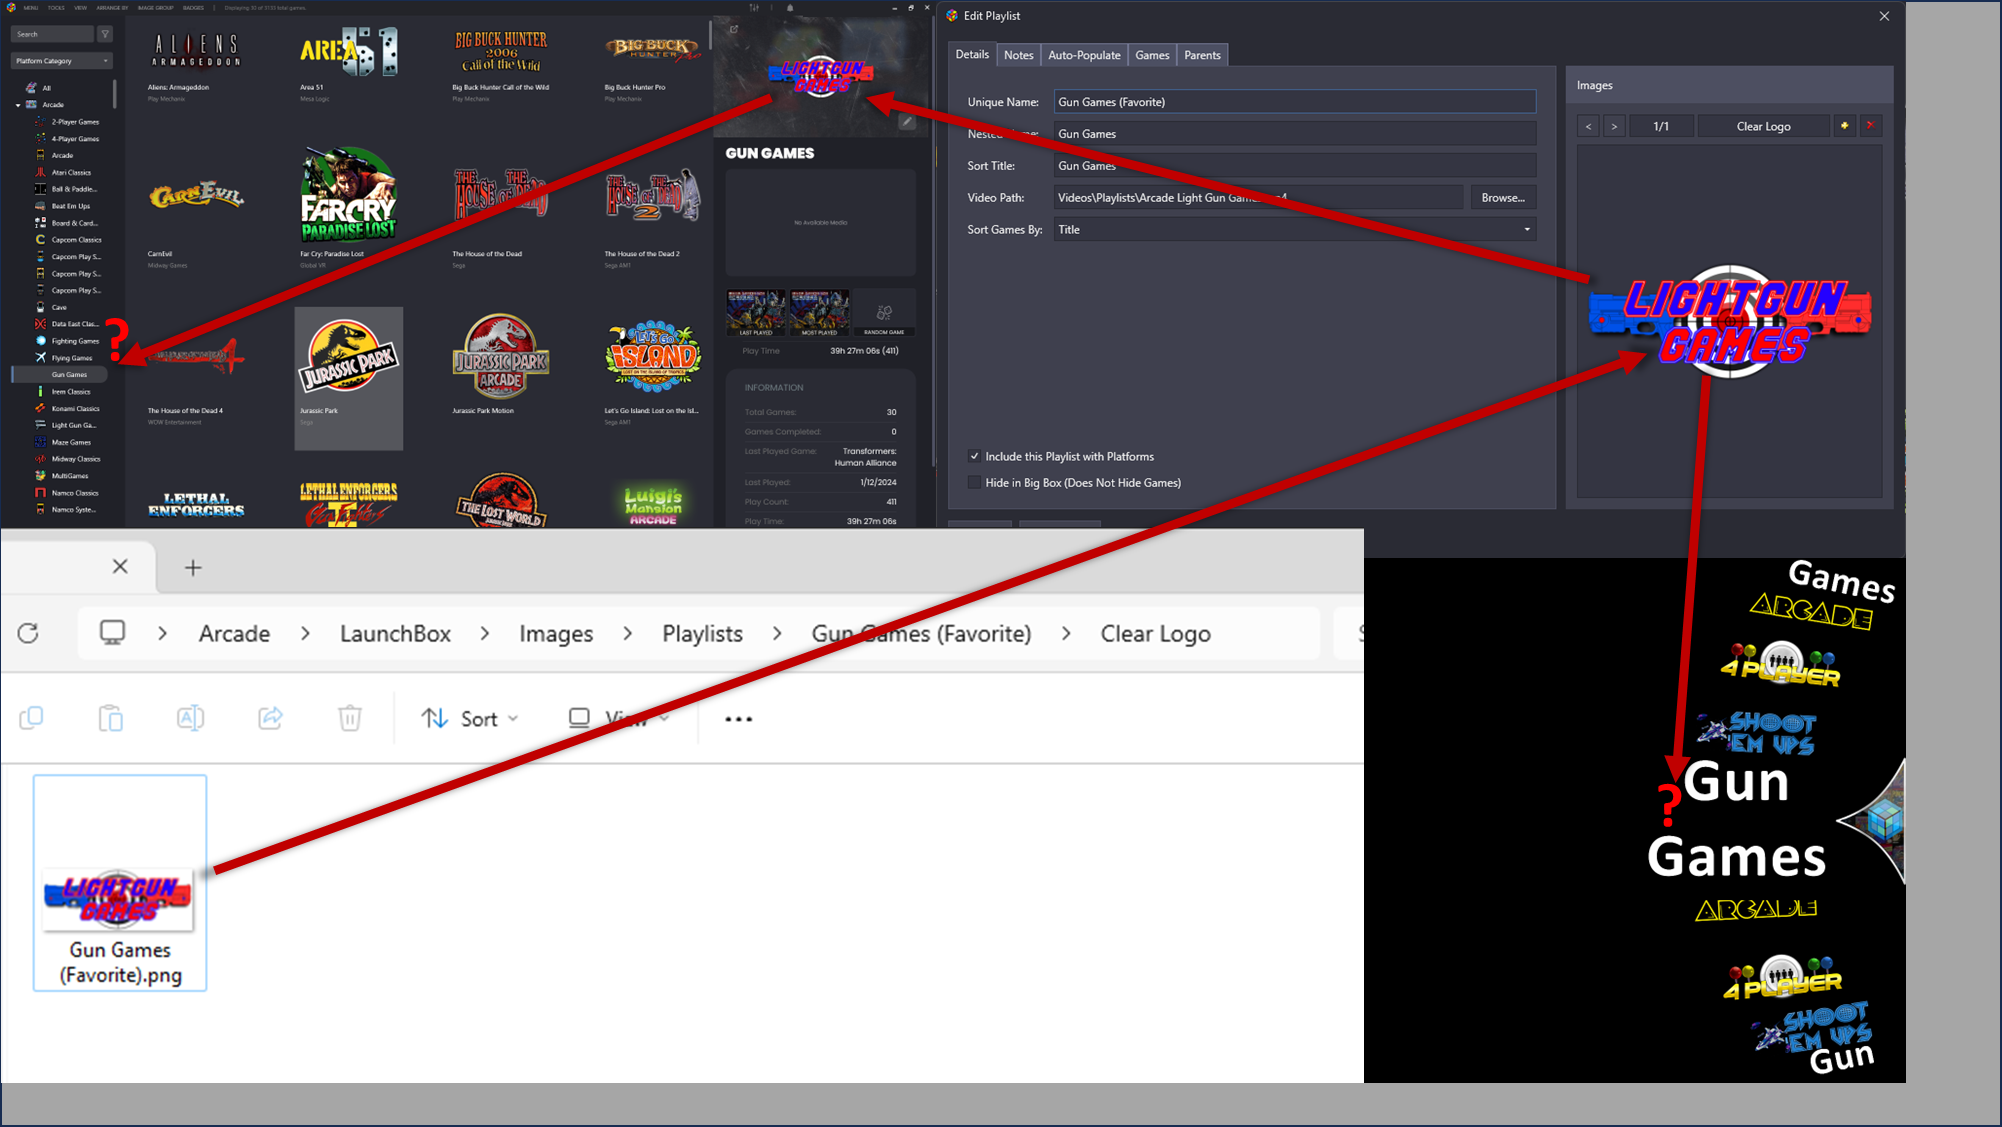Switch to the Auto-Populate tab
2002x1127 pixels.
click(x=1084, y=55)
